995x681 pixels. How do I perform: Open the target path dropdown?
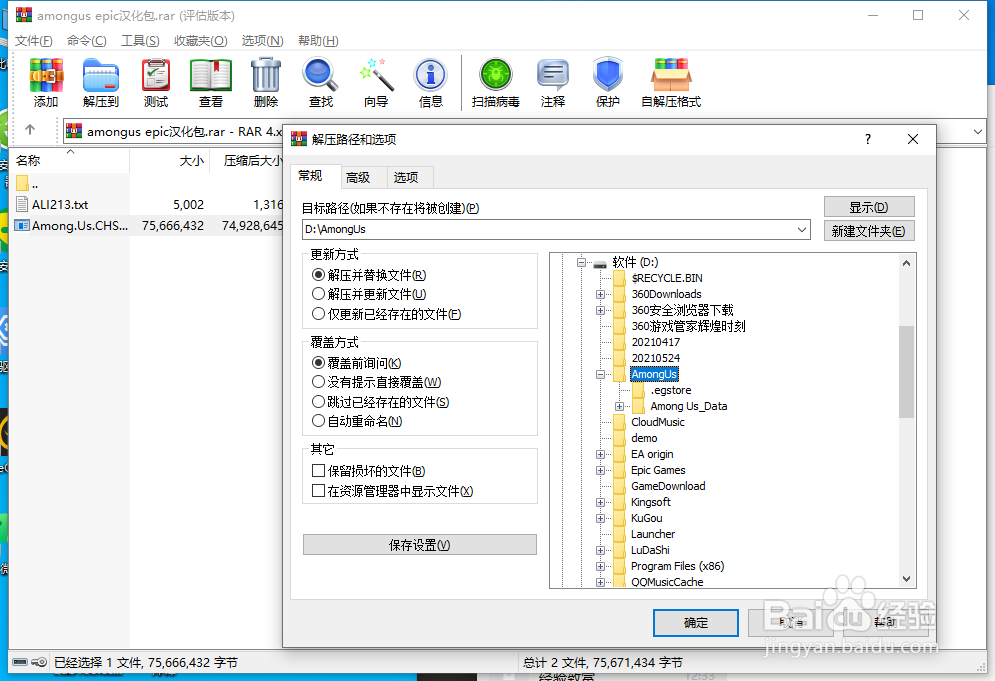point(801,229)
